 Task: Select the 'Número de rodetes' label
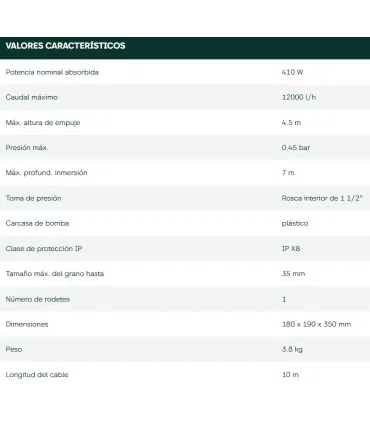(x=38, y=299)
